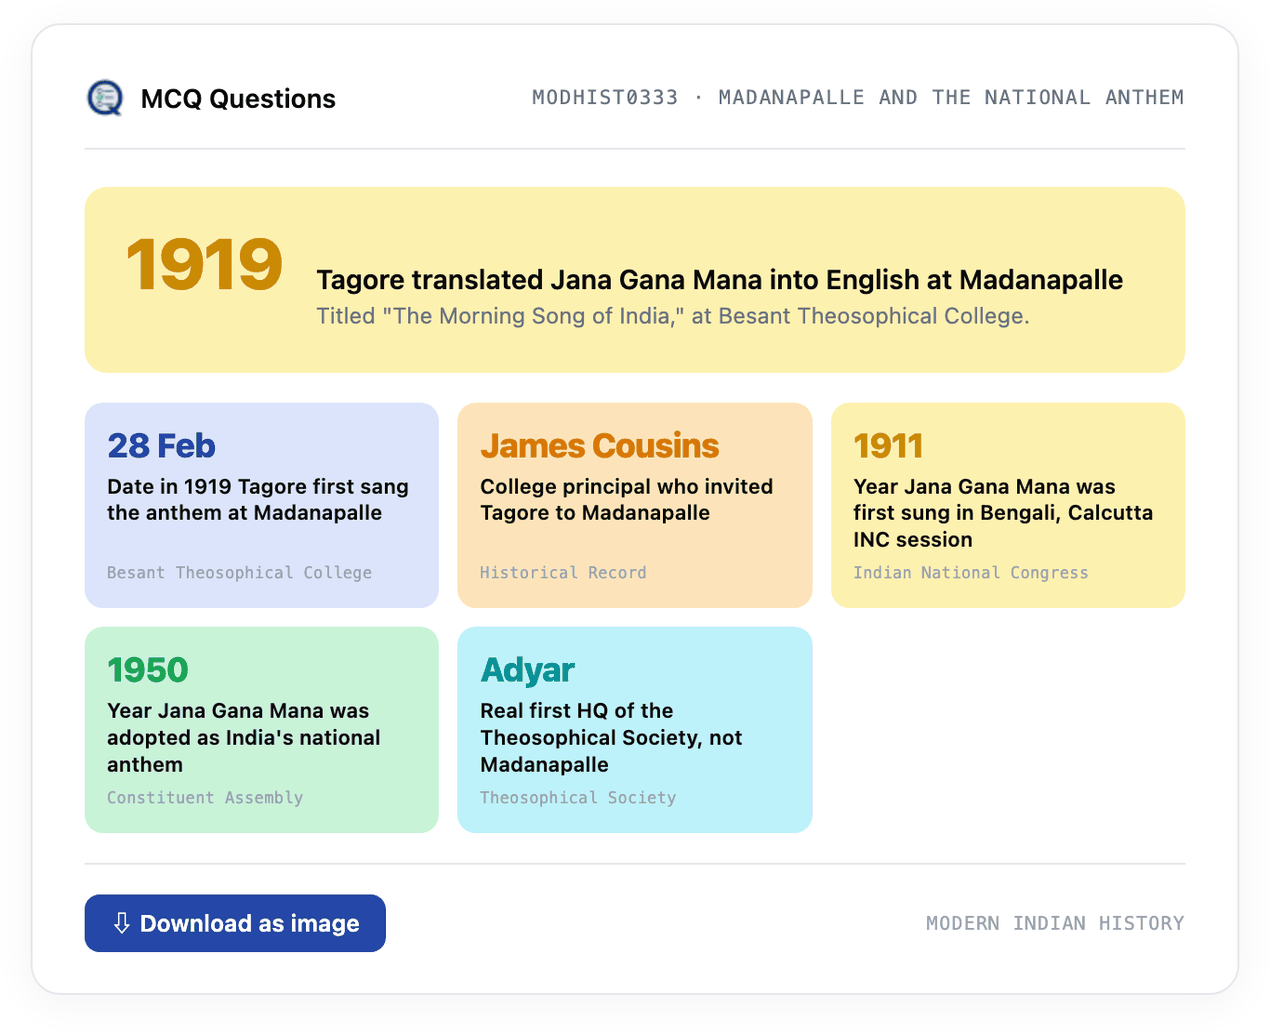Click 'Titled The Morning Song of India' subtitle
The image size is (1270, 1033).
click(673, 316)
